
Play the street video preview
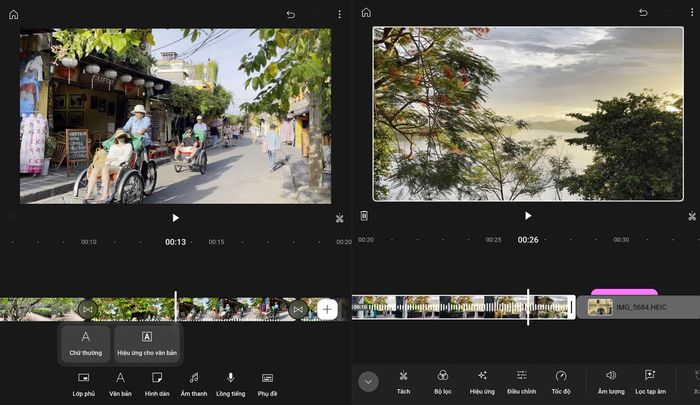[x=175, y=218]
